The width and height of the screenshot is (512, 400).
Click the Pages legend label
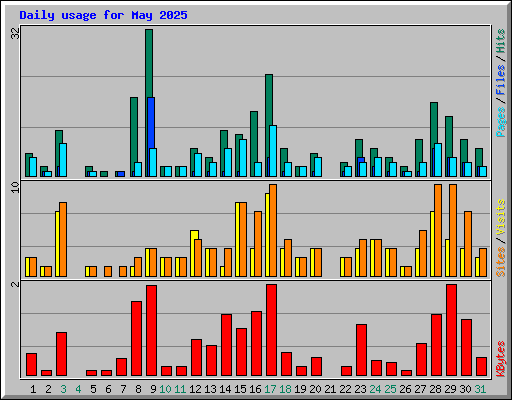[501, 122]
